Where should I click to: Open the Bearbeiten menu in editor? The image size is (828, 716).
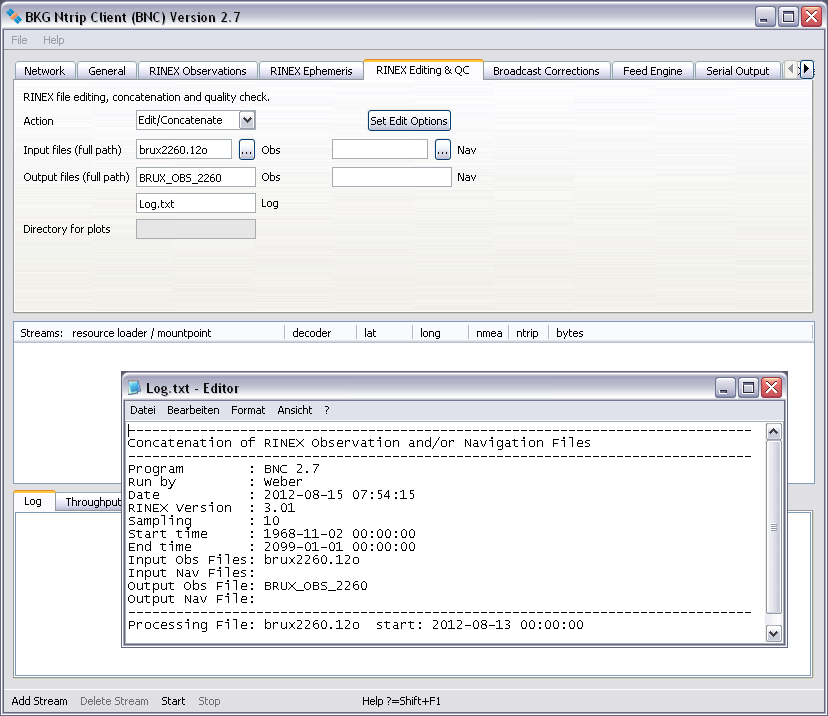193,410
